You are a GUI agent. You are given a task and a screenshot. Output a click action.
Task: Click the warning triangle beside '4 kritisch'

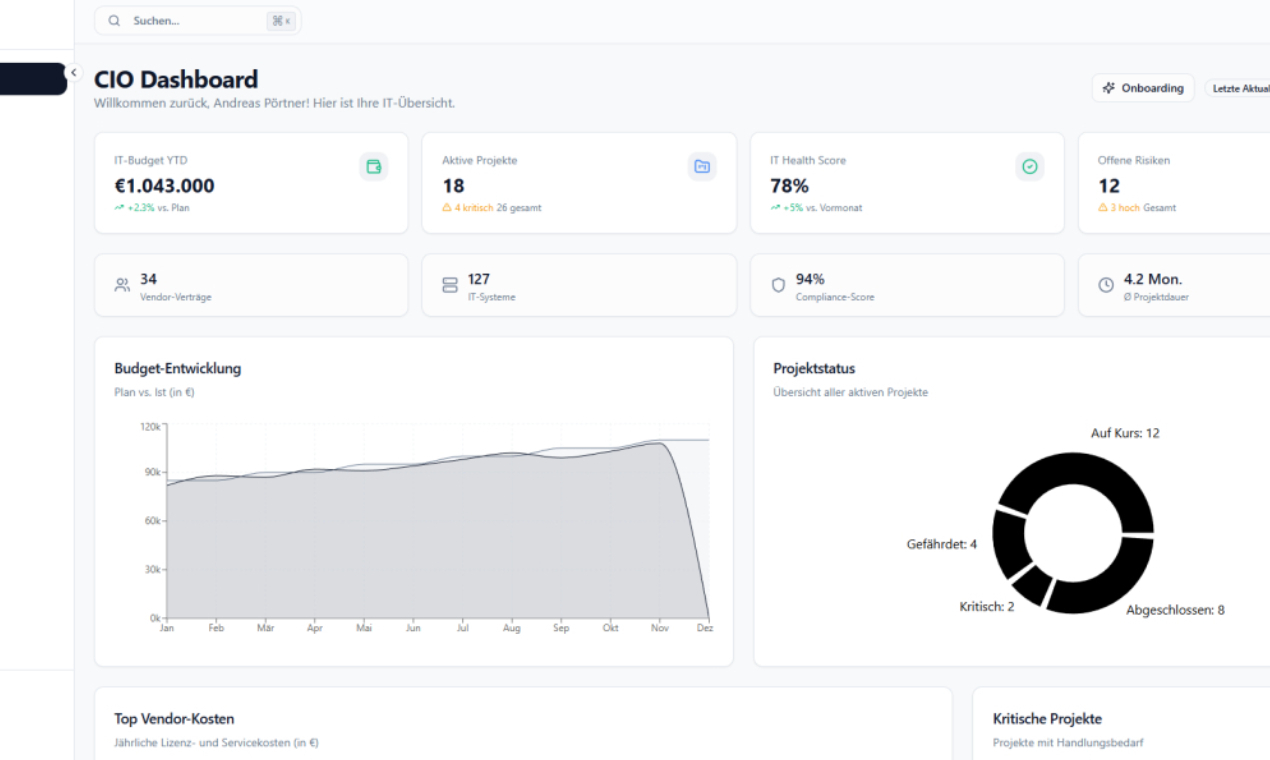tap(445, 207)
